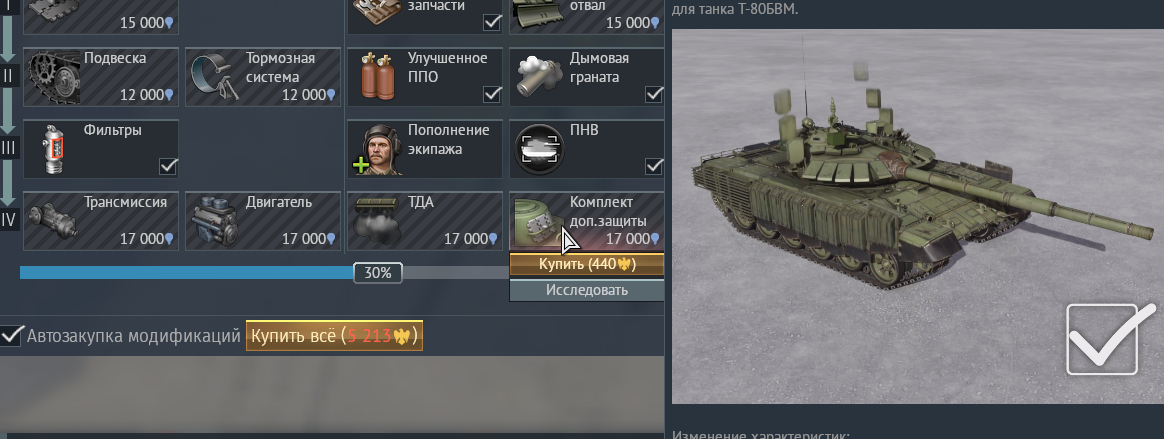Viewport: 1164px width, 439px height.
Task: Click the Исследовать research button
Action: click(x=586, y=290)
